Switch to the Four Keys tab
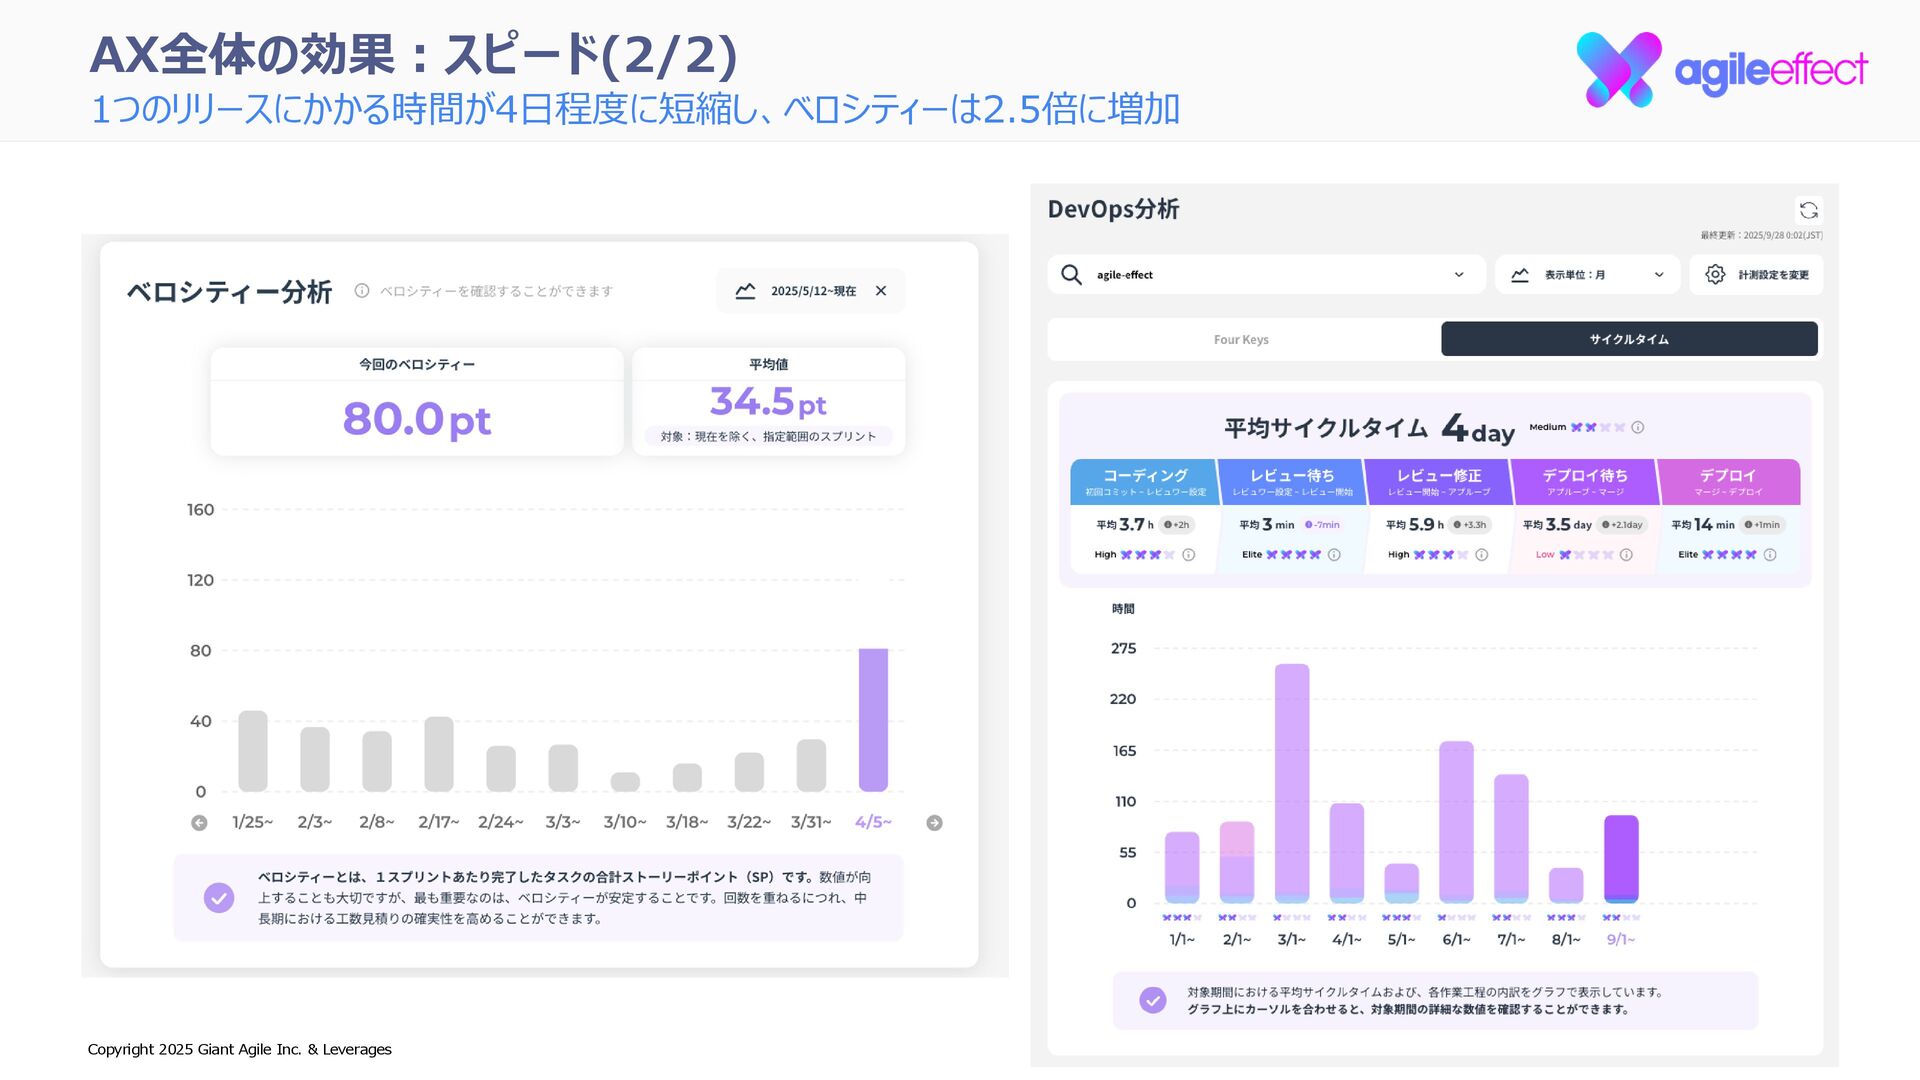Image resolution: width=1920 pixels, height=1080 pixels. [x=1241, y=340]
